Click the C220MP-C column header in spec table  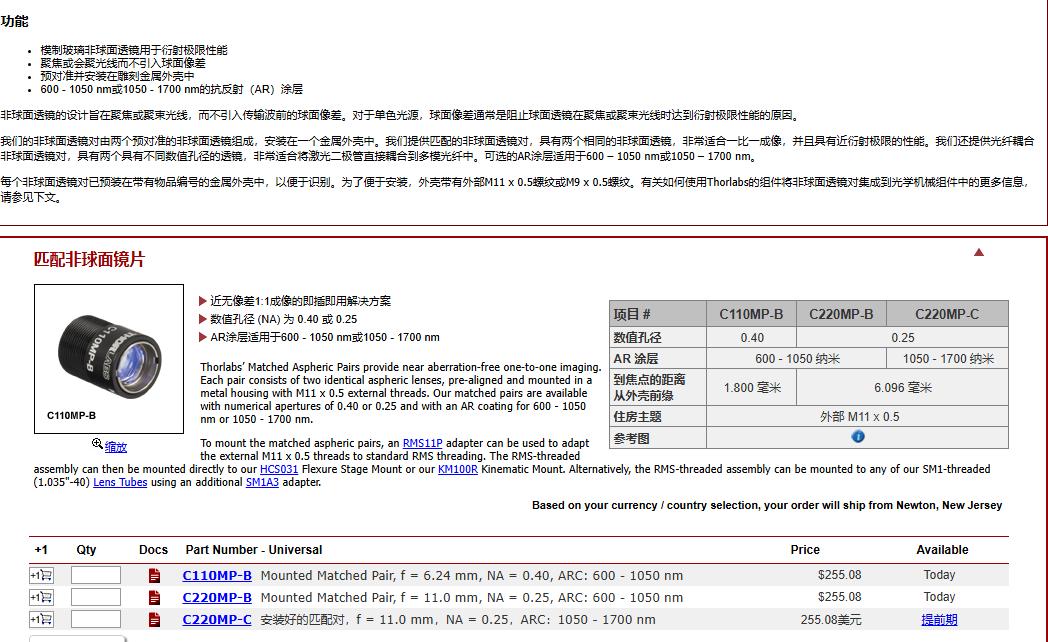pos(947,314)
